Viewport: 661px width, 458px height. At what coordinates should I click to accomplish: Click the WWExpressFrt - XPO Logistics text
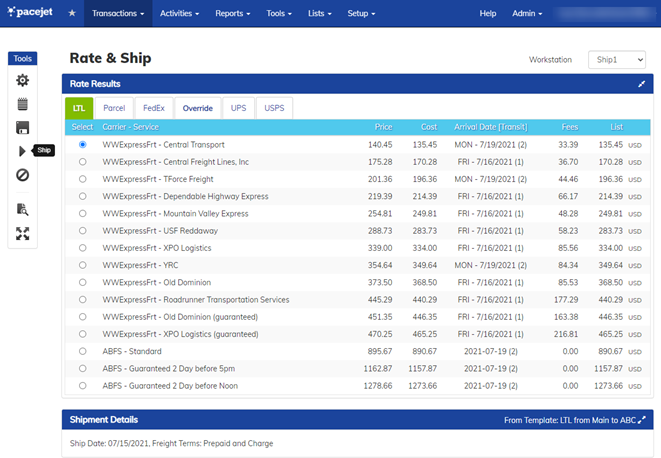[x=157, y=248]
